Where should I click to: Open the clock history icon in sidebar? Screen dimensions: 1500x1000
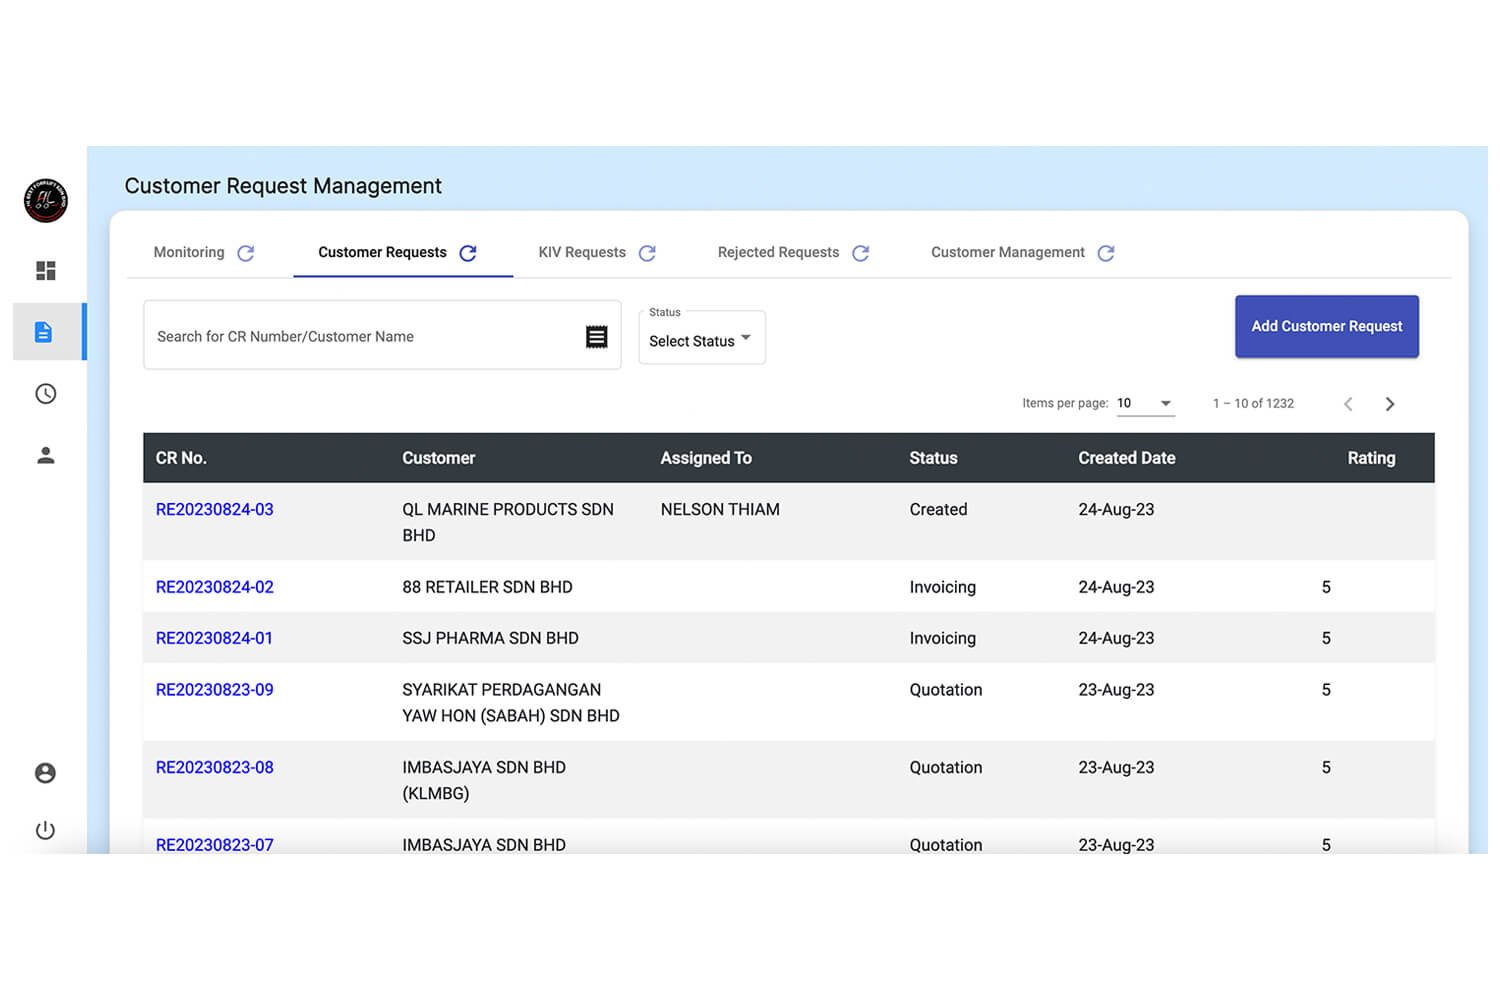(45, 394)
